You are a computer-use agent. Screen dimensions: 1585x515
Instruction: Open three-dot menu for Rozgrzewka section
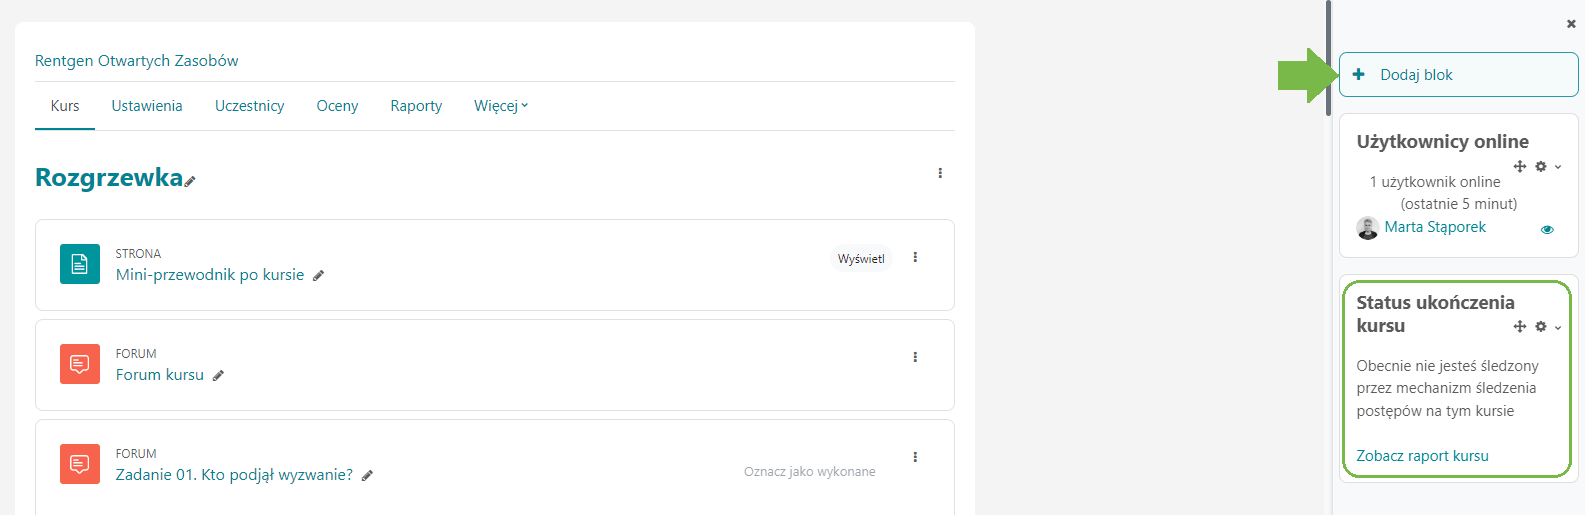pyautogui.click(x=940, y=173)
